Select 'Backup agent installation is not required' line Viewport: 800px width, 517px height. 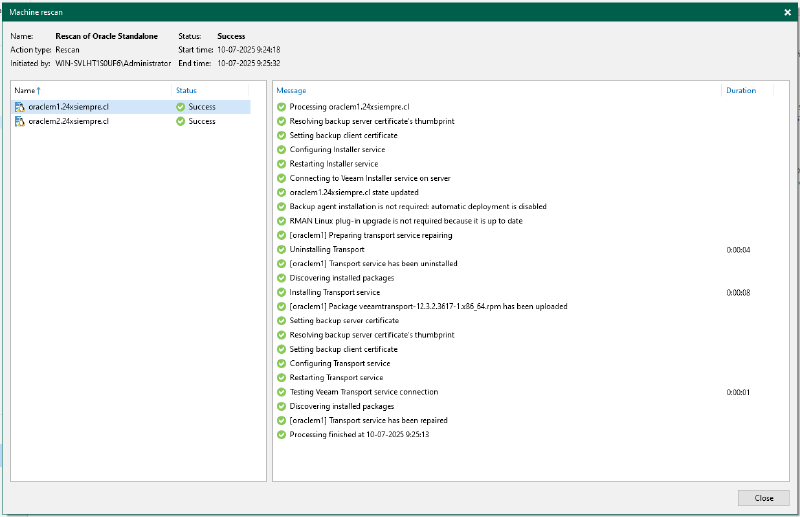[418, 207]
